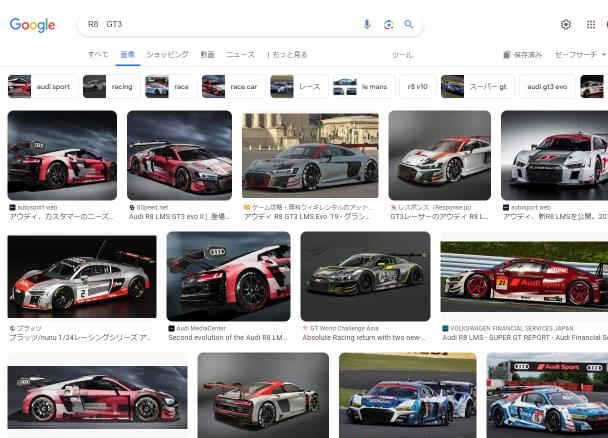Image resolution: width=608 pixels, height=438 pixels.
Task: Click the magnifier search button
Action: [409, 24]
